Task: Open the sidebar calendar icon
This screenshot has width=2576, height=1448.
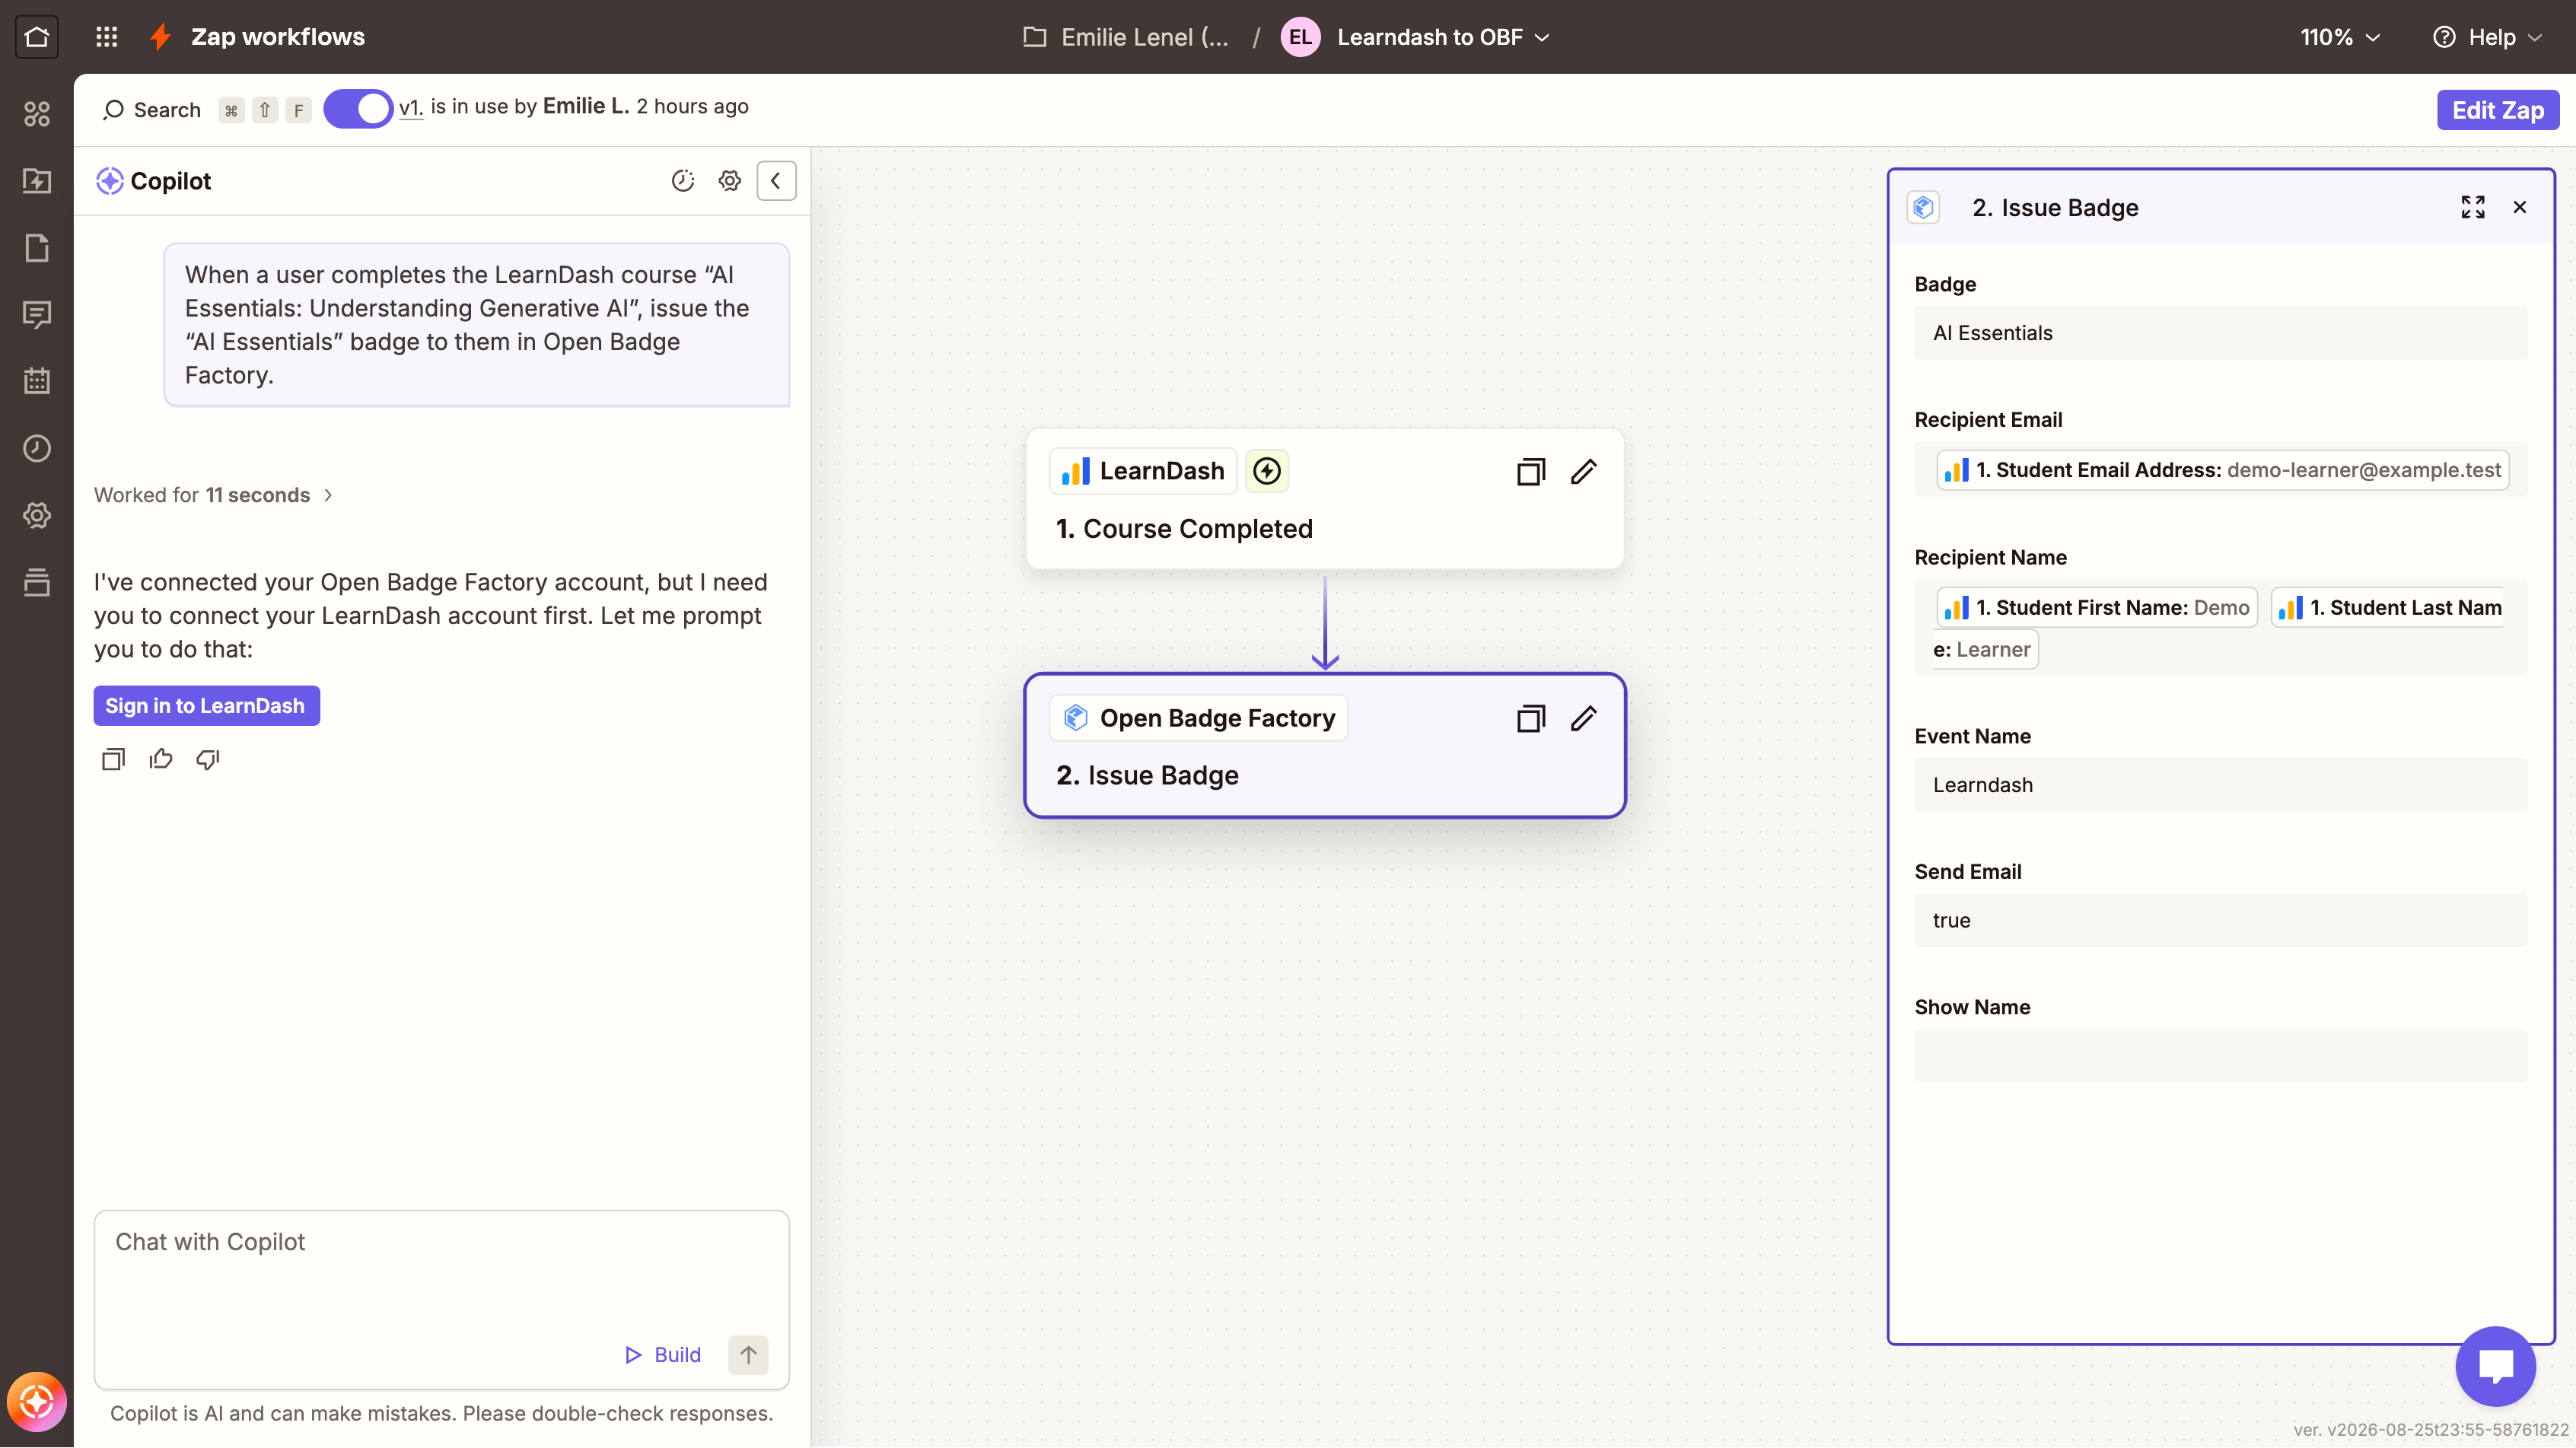Action: tap(37, 381)
